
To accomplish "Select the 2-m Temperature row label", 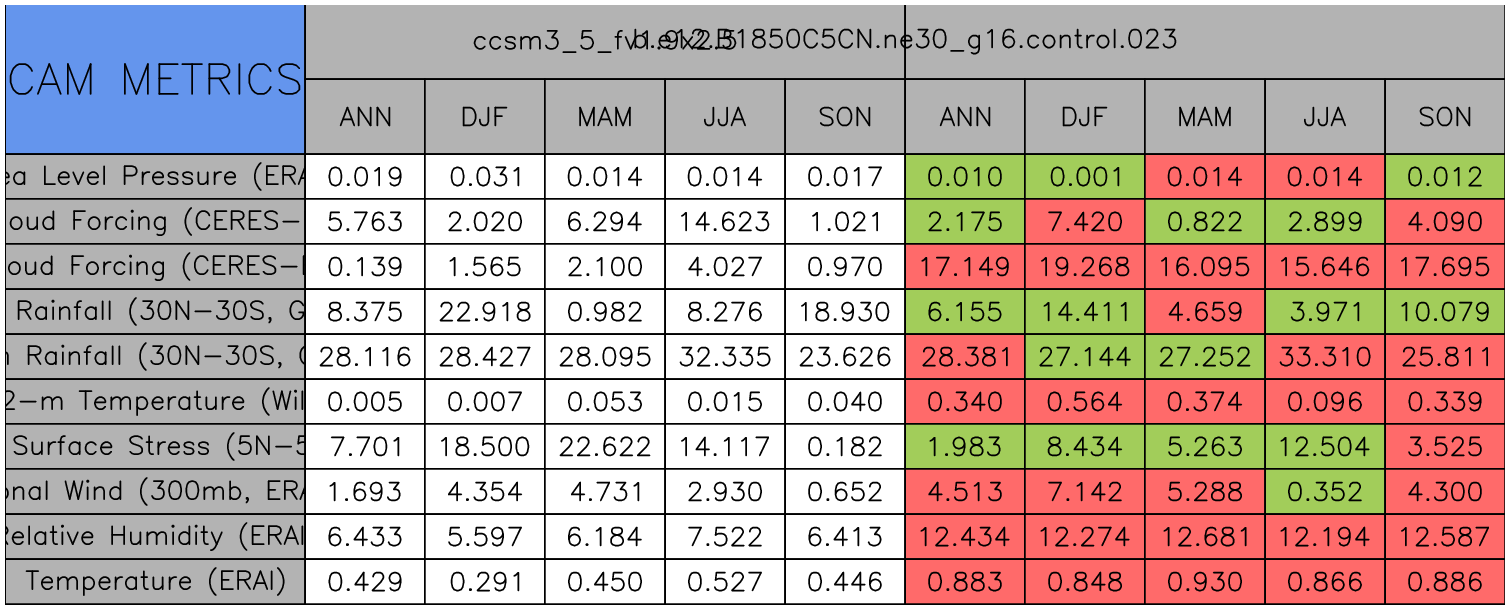I will click(x=154, y=401).
